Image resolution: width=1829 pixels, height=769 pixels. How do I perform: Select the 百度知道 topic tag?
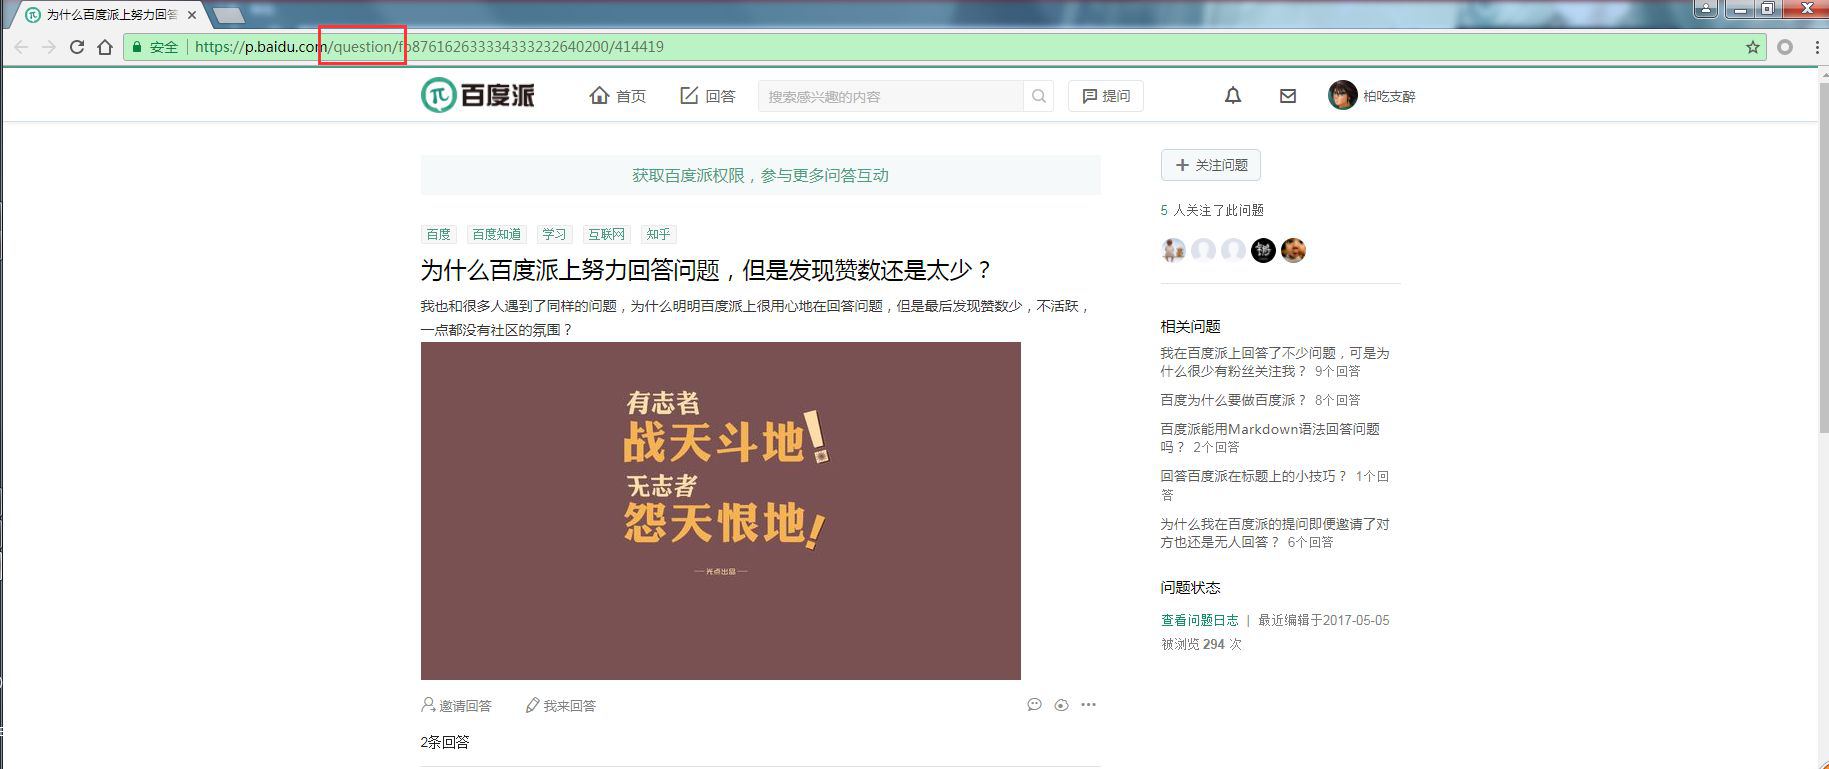(x=496, y=234)
